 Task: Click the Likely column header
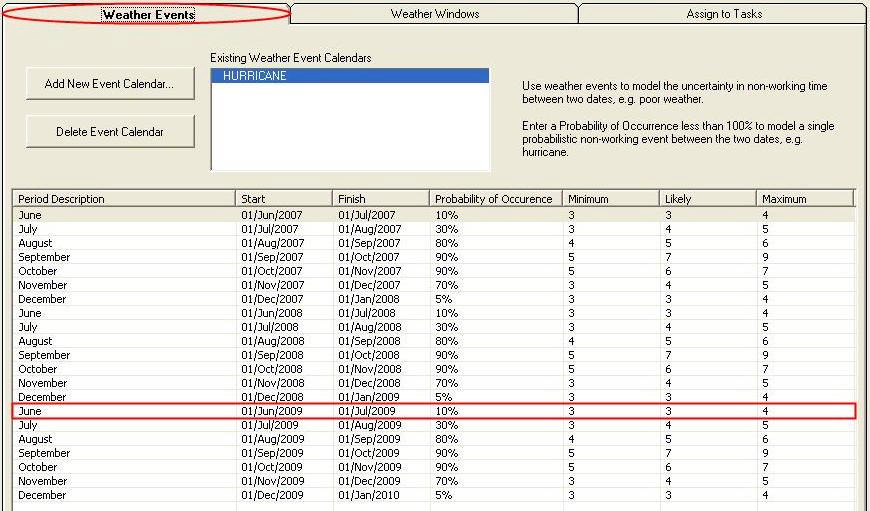pos(707,199)
